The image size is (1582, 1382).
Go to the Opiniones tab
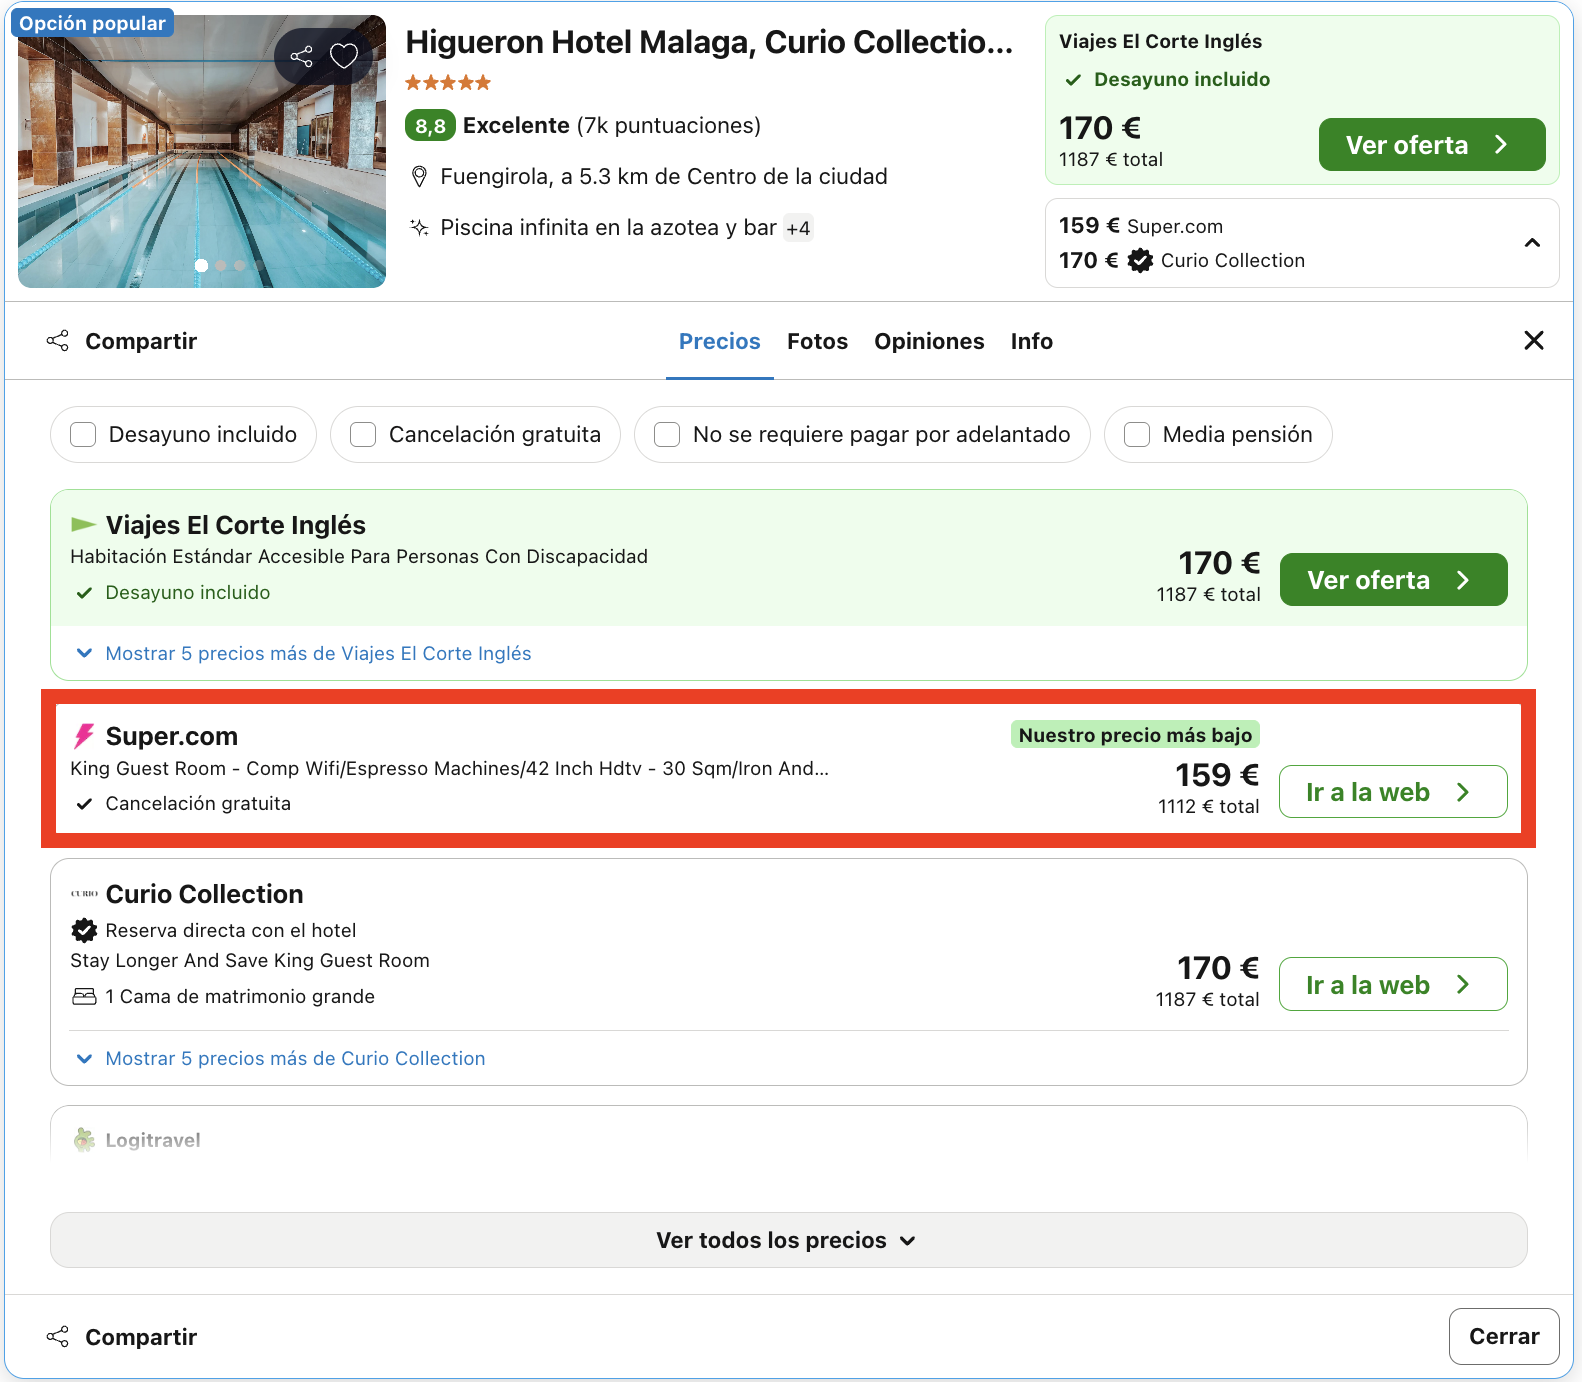click(929, 342)
